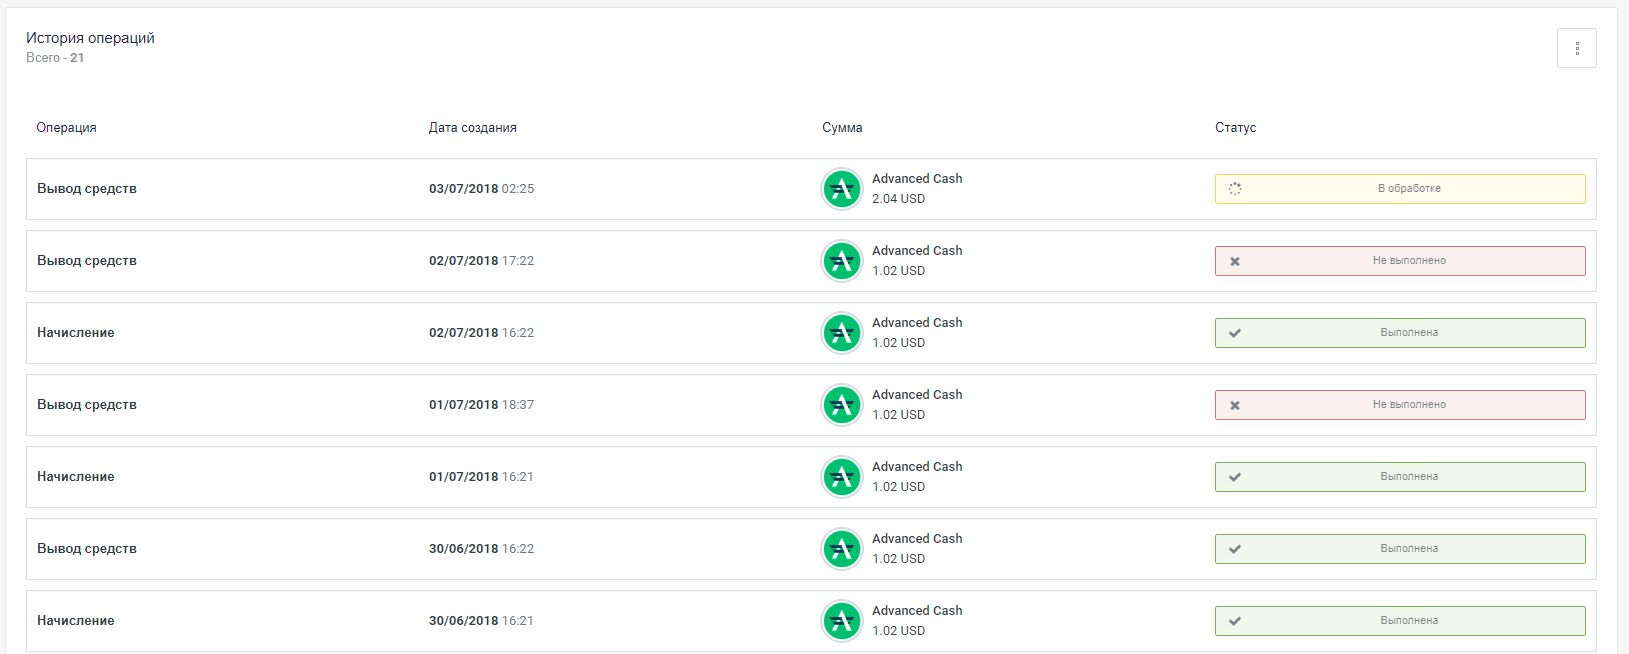This screenshot has height=654, width=1629.
Task: Click Advanced Cash label in the 03/07/2018 02:25 row
Action: click(917, 179)
